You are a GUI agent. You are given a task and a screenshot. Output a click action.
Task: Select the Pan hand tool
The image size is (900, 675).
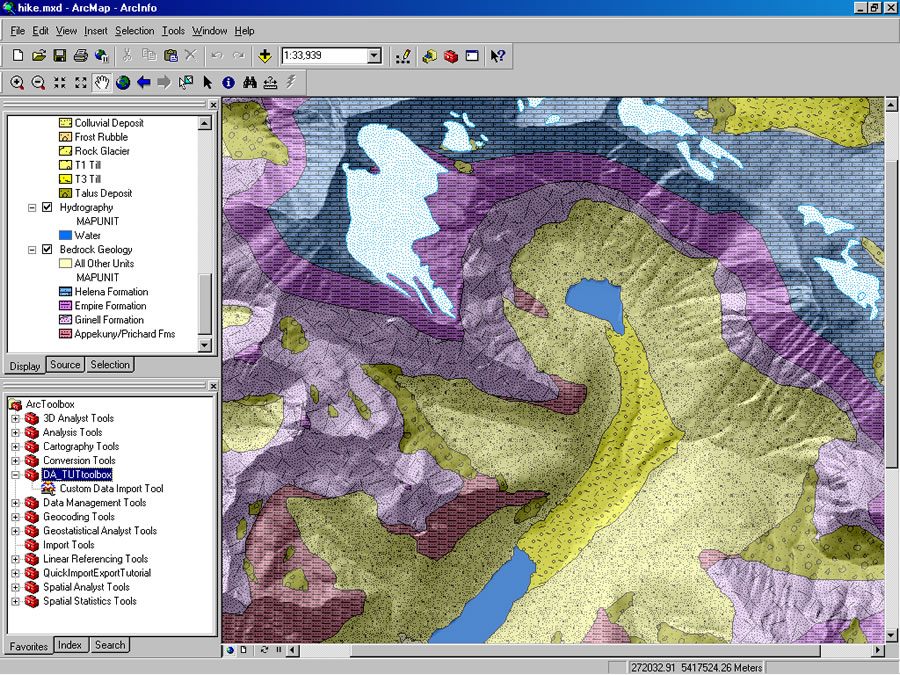102,83
